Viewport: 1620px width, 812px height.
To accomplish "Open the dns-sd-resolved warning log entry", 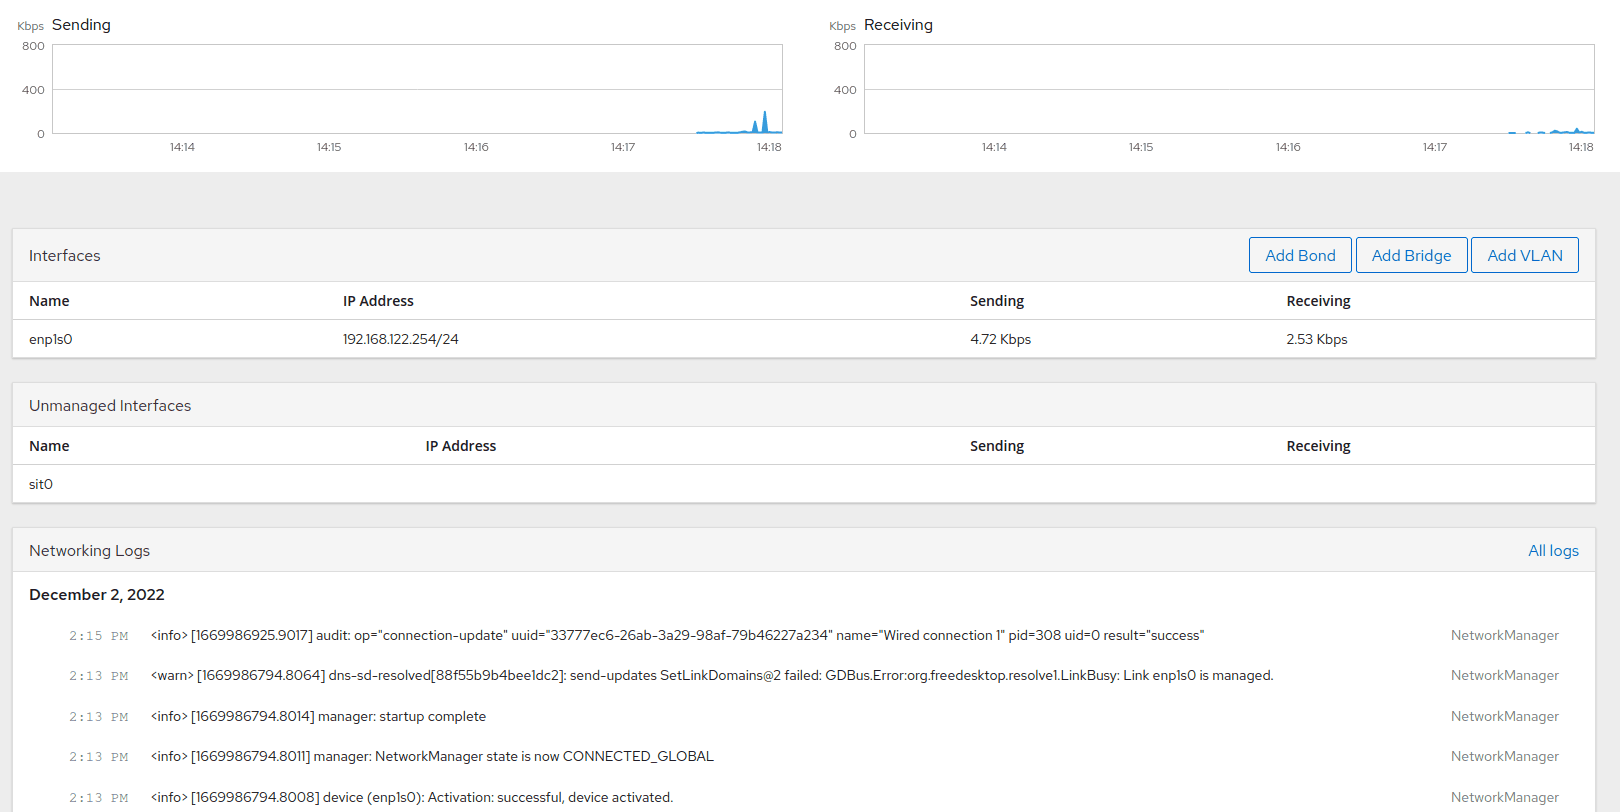I will click(711, 676).
